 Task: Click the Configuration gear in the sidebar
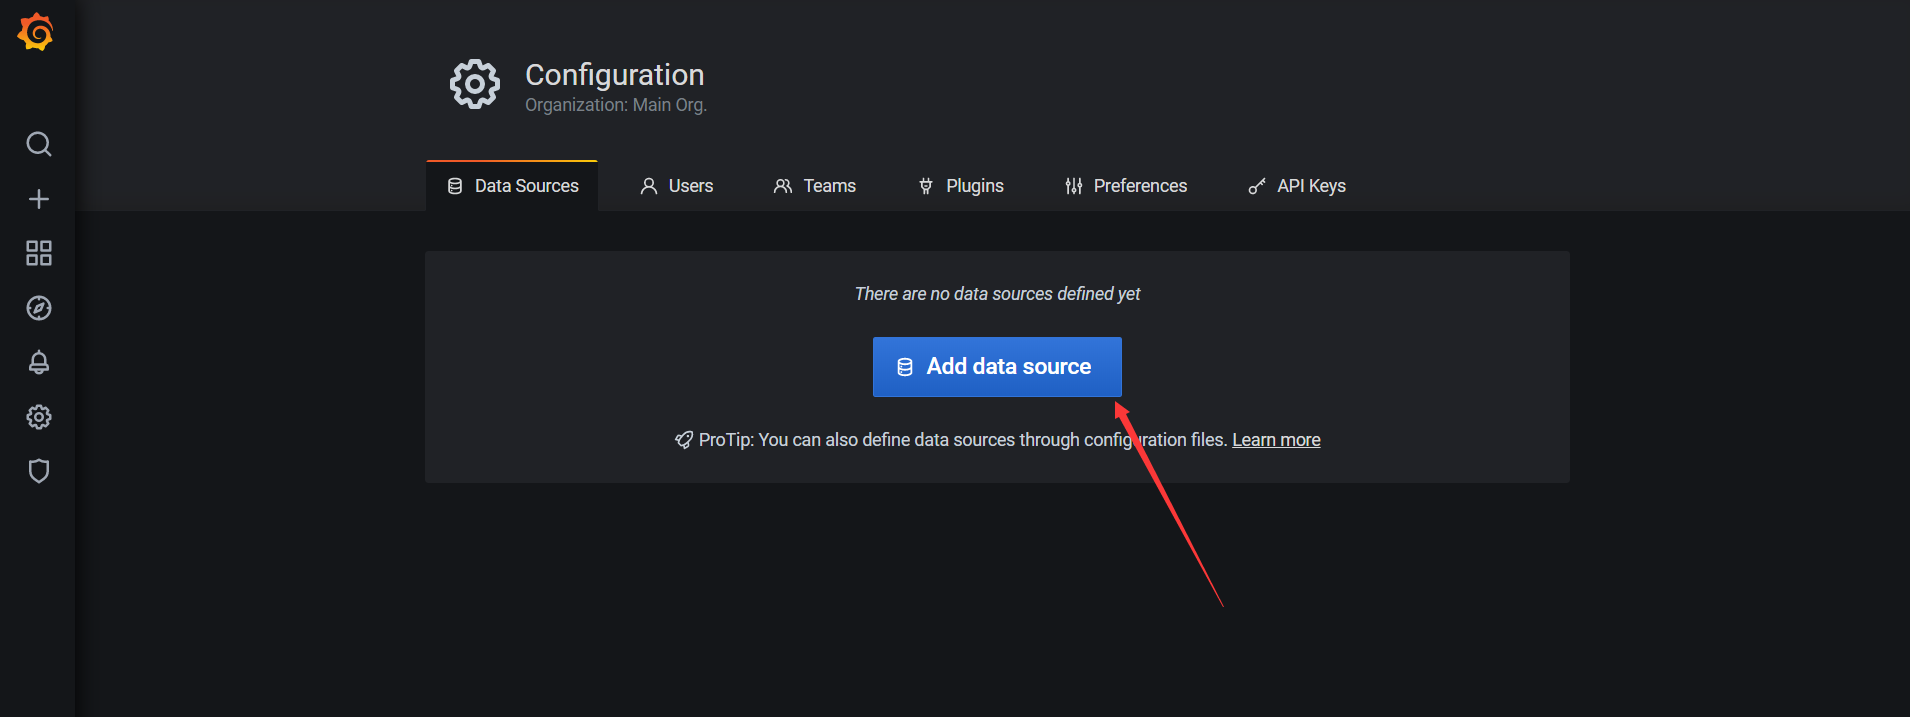39,417
